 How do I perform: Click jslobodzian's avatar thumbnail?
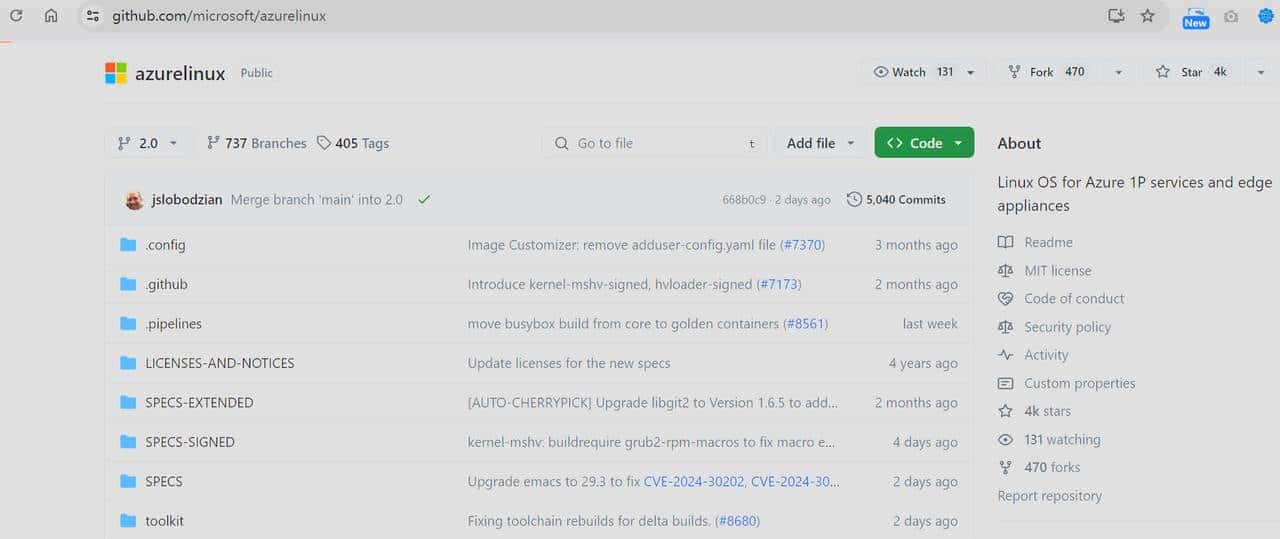[134, 200]
